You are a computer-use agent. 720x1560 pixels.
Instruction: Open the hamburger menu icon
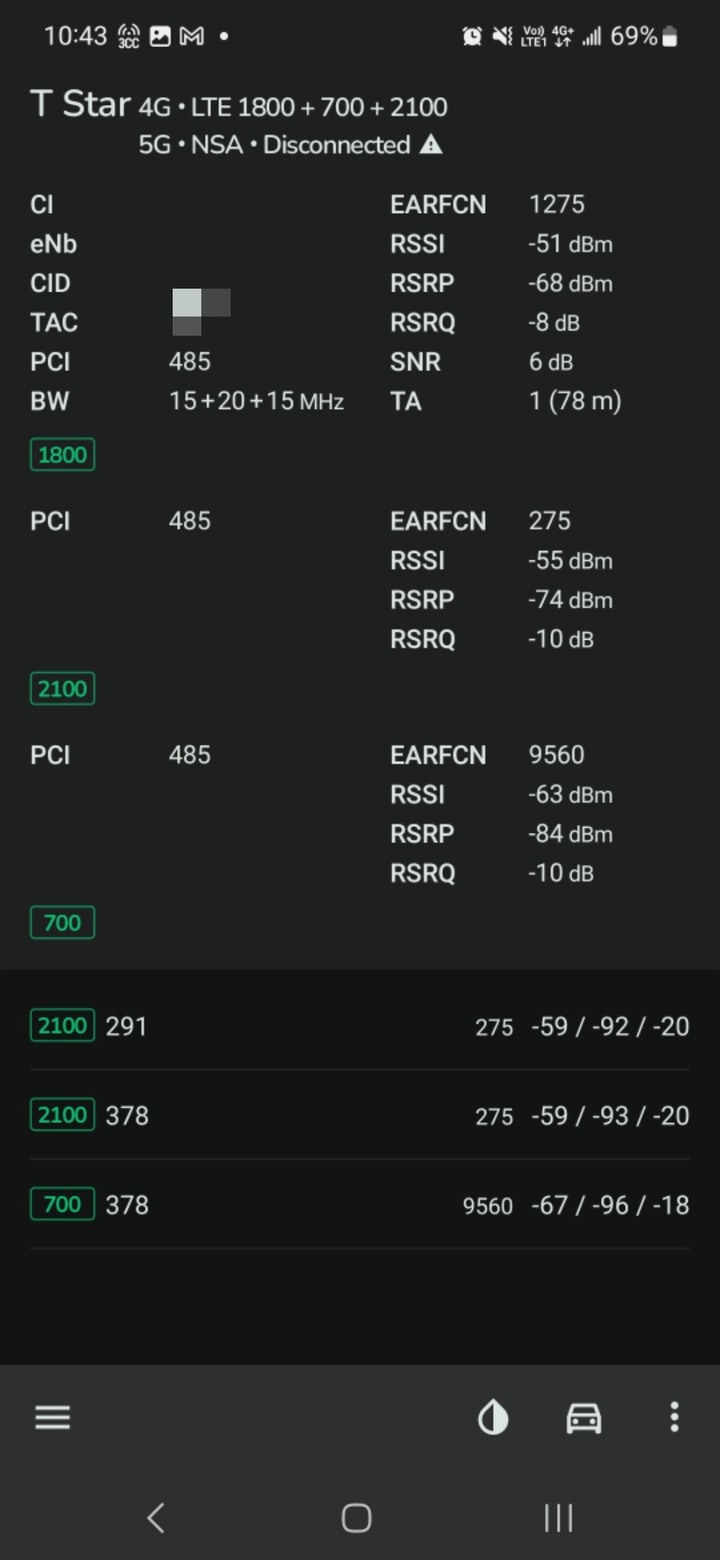[52, 1417]
